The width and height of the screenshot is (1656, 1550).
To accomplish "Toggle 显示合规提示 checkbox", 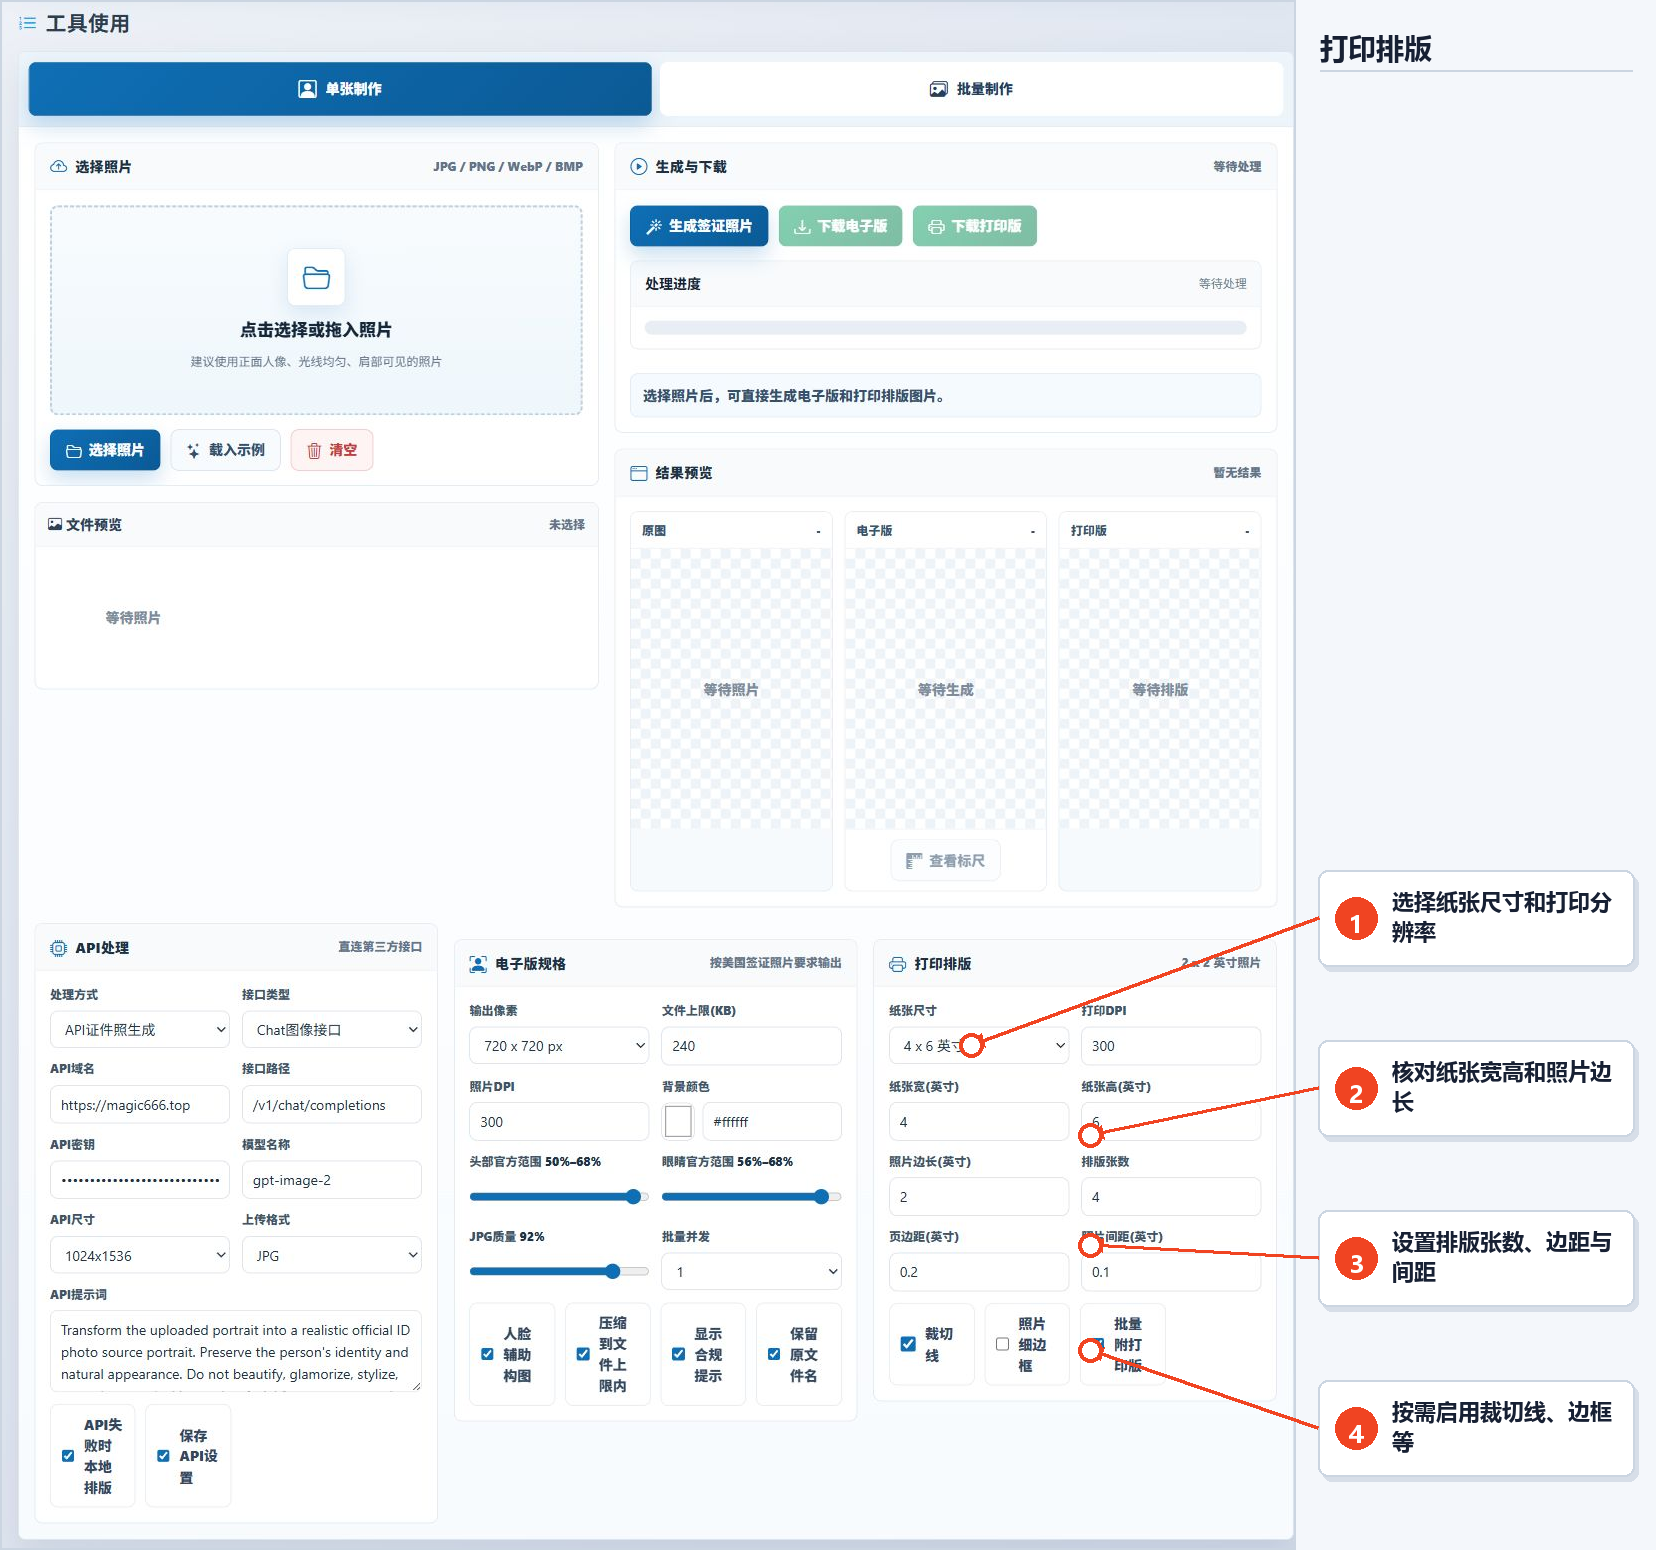I will (x=678, y=1354).
